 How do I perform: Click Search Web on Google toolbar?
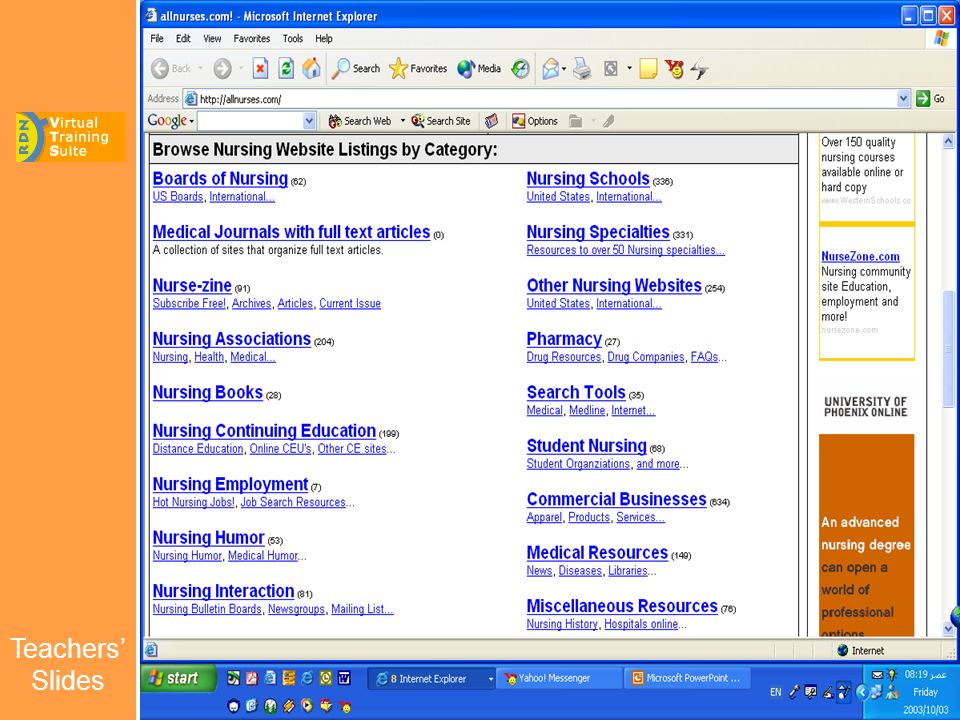[360, 121]
